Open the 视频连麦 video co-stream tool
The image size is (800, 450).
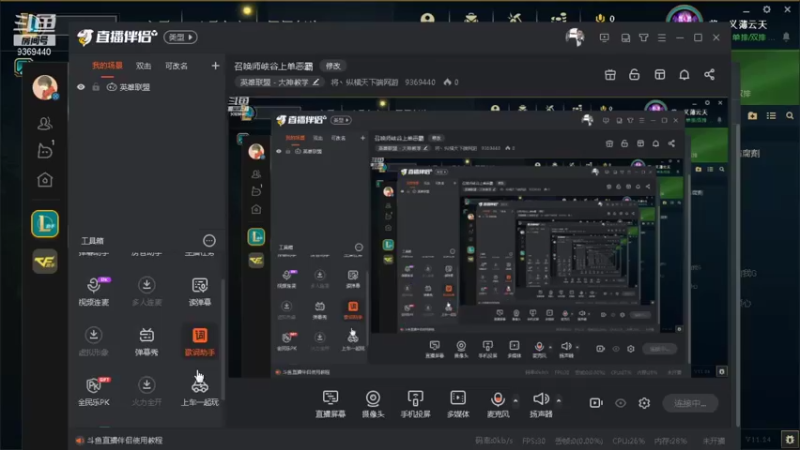tap(94, 291)
